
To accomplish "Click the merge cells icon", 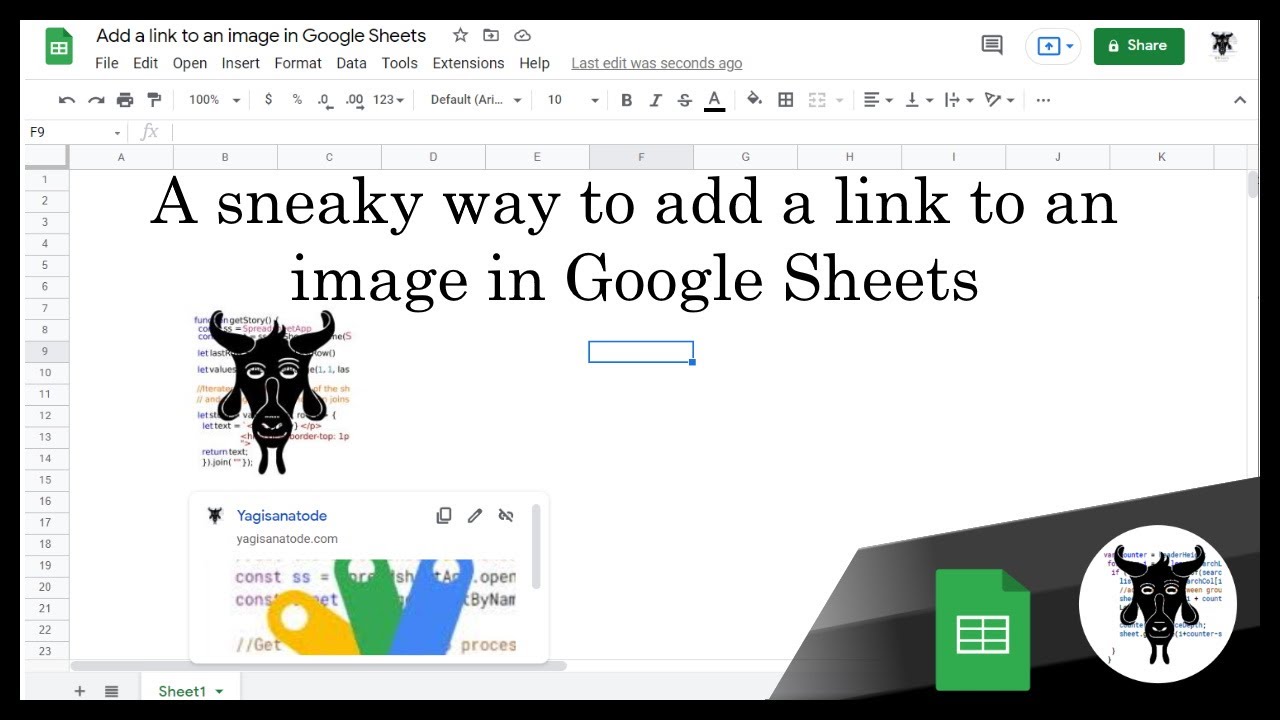I will click(x=817, y=100).
